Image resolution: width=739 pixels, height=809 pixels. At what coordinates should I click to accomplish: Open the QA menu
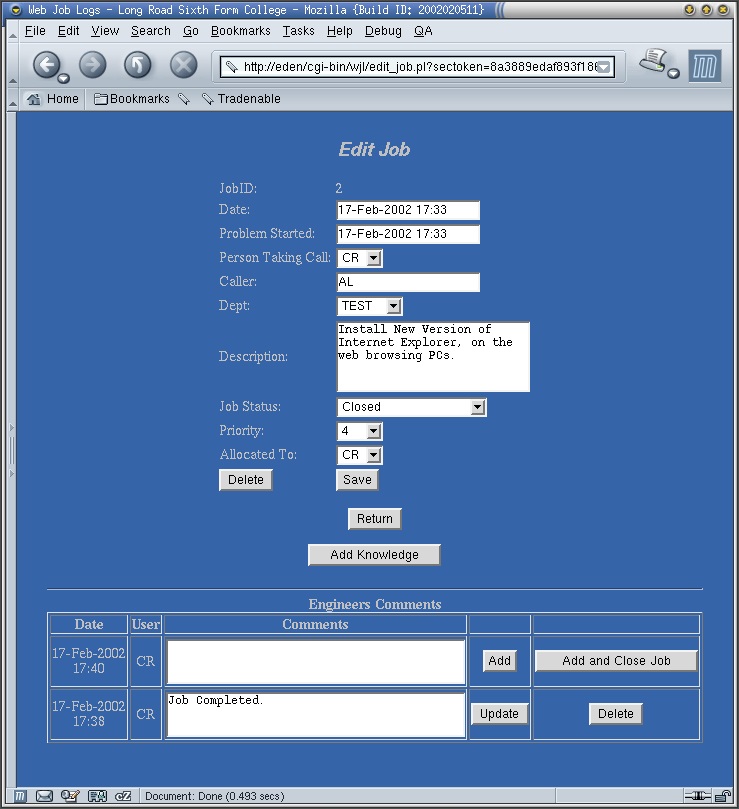423,31
